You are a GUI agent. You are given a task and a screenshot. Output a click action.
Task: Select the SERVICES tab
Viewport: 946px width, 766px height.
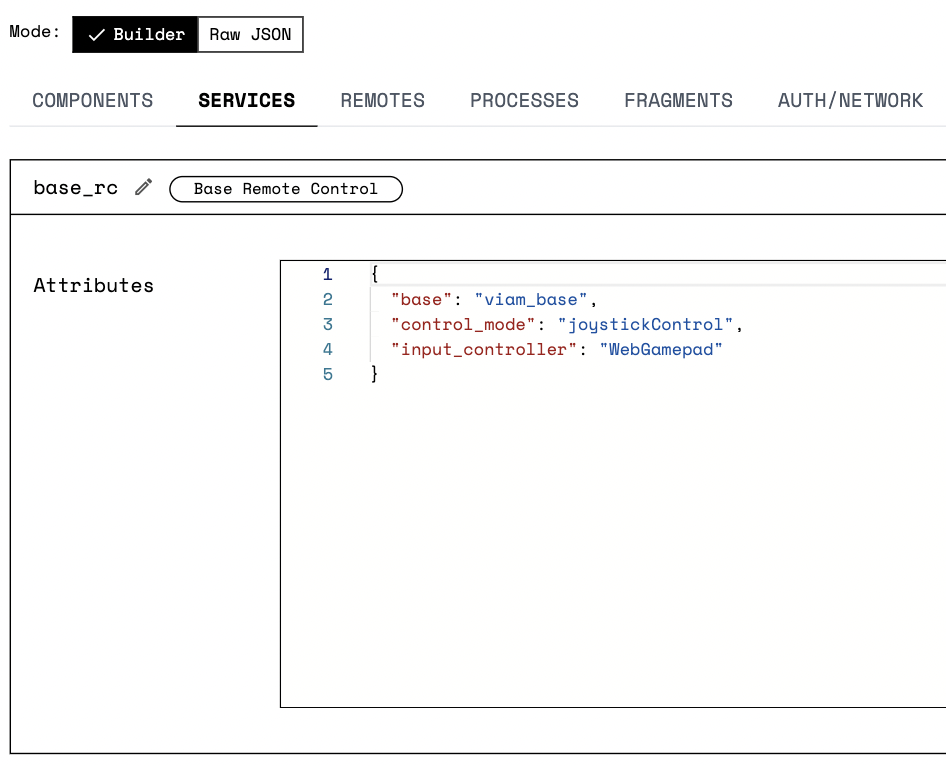click(x=246, y=100)
